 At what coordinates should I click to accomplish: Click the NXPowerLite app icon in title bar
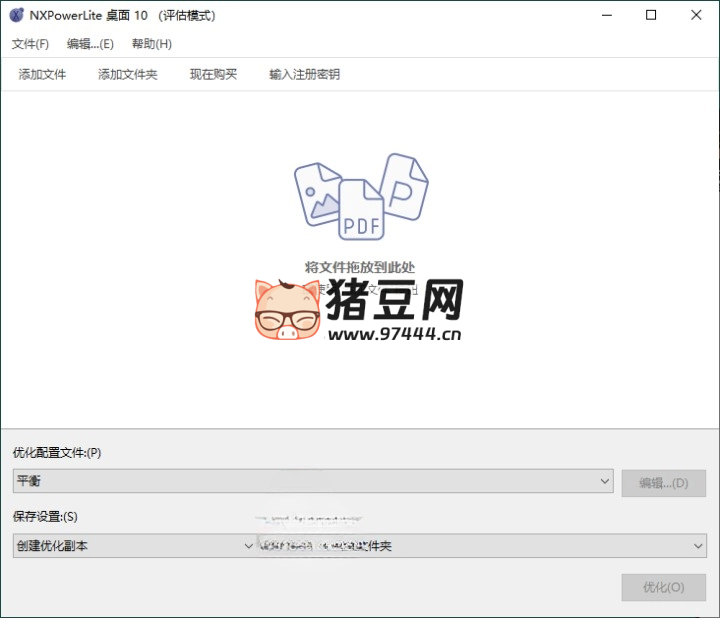(17, 15)
